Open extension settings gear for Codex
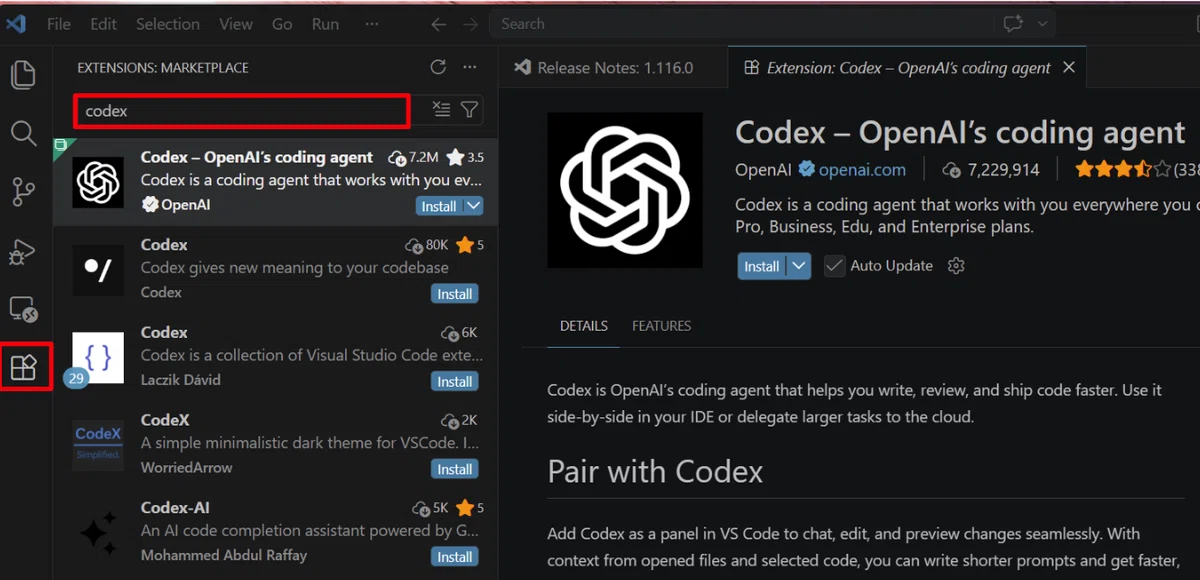Image resolution: width=1200 pixels, height=580 pixels. [956, 266]
